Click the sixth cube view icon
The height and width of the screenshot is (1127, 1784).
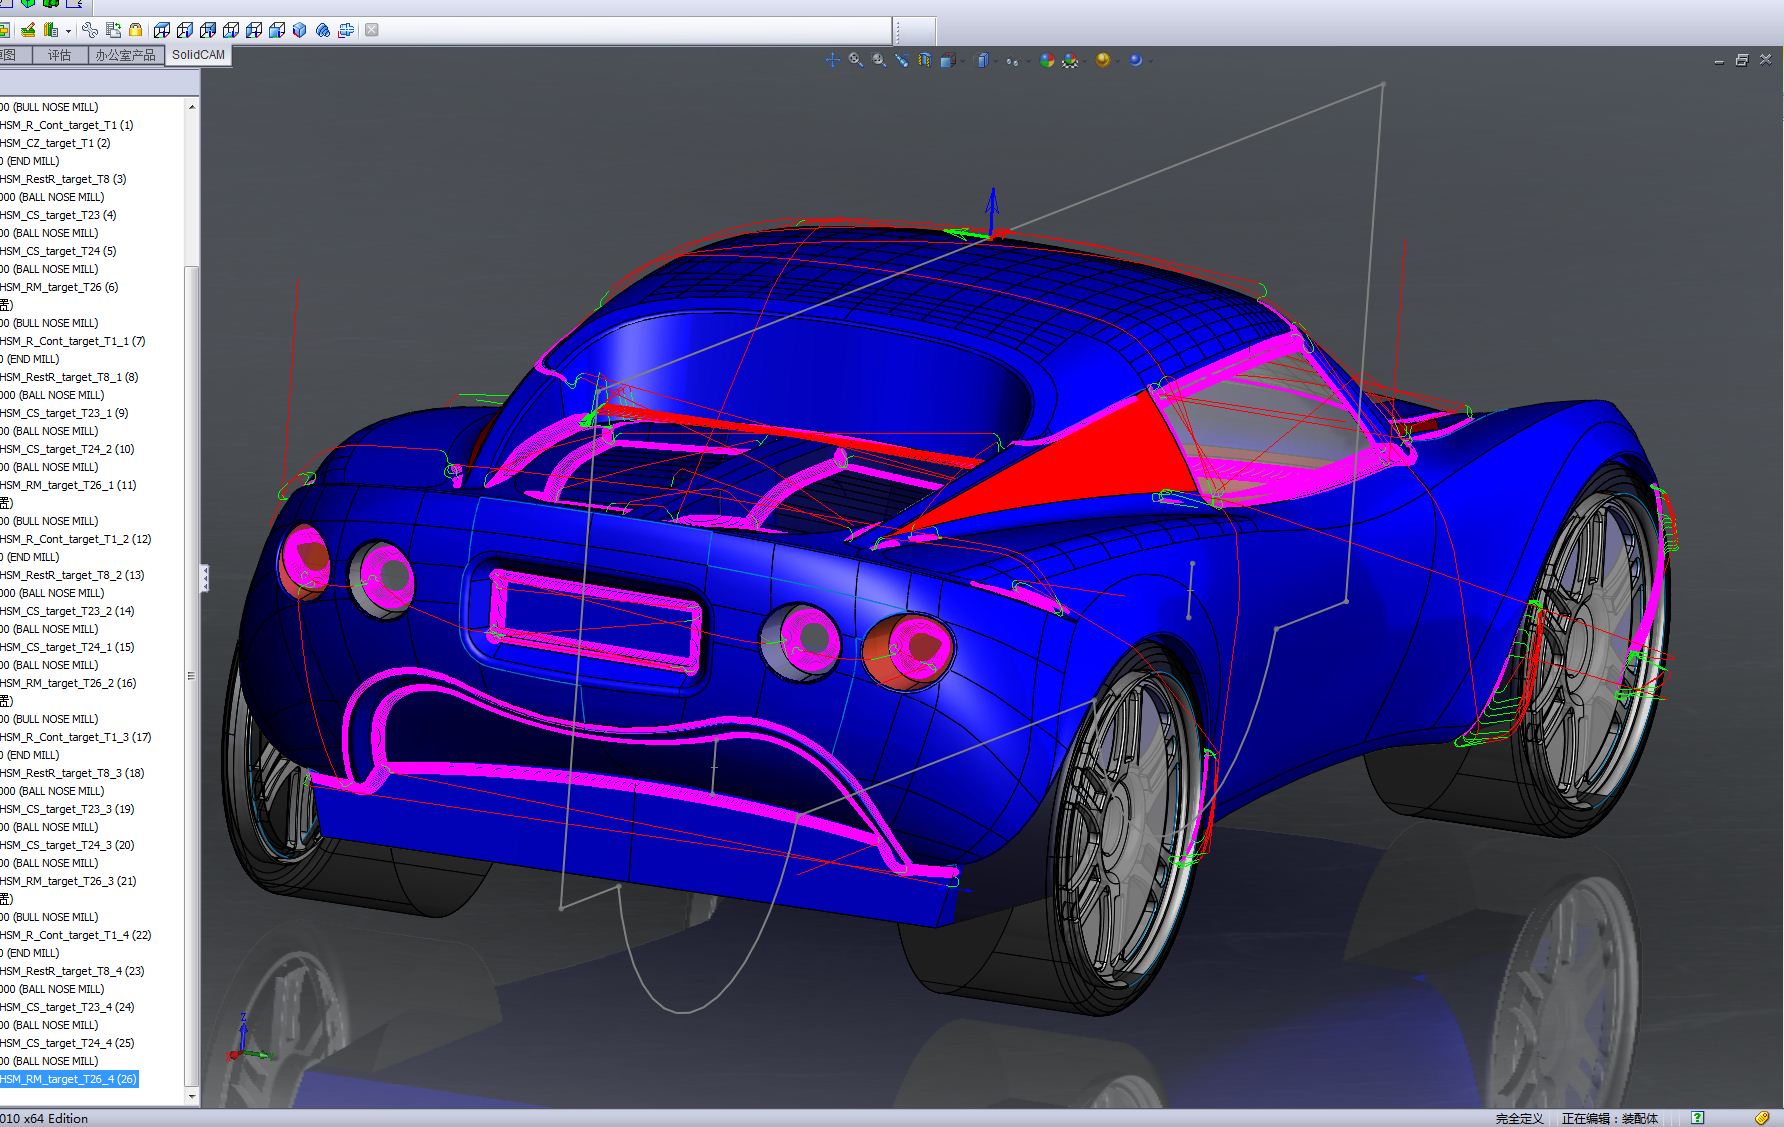point(277,30)
